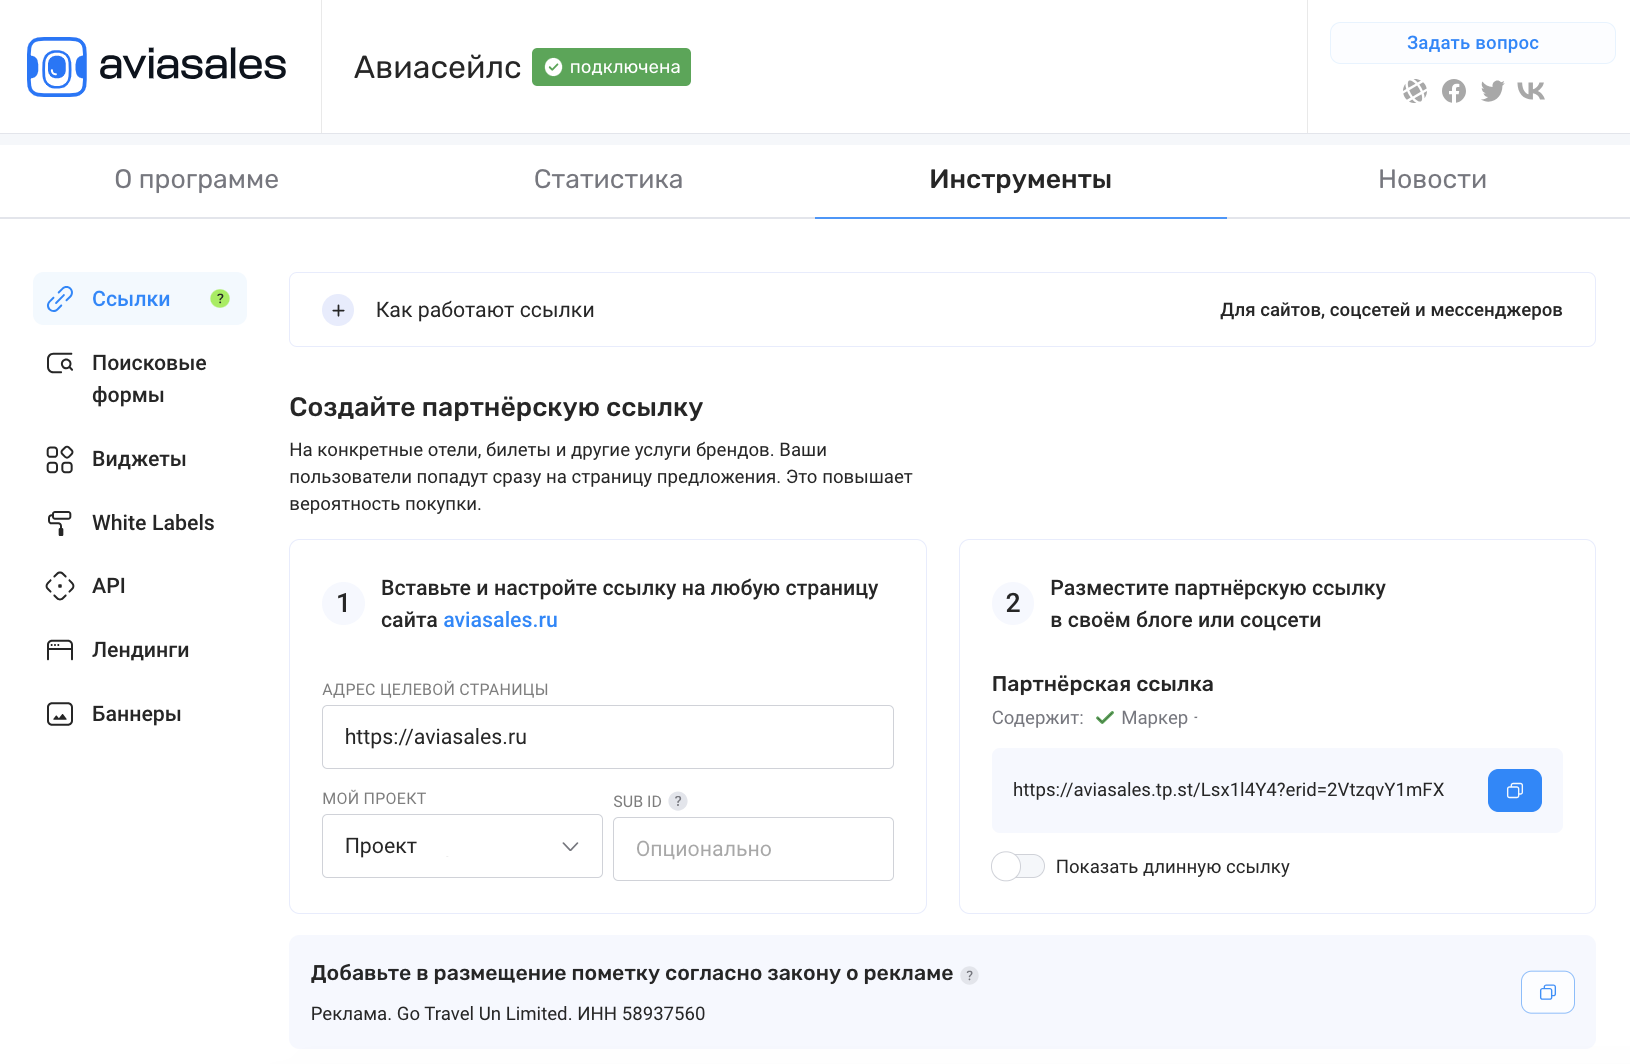This screenshot has width=1630, height=1064.
Task: Open the Twitter social icon
Action: click(1492, 91)
